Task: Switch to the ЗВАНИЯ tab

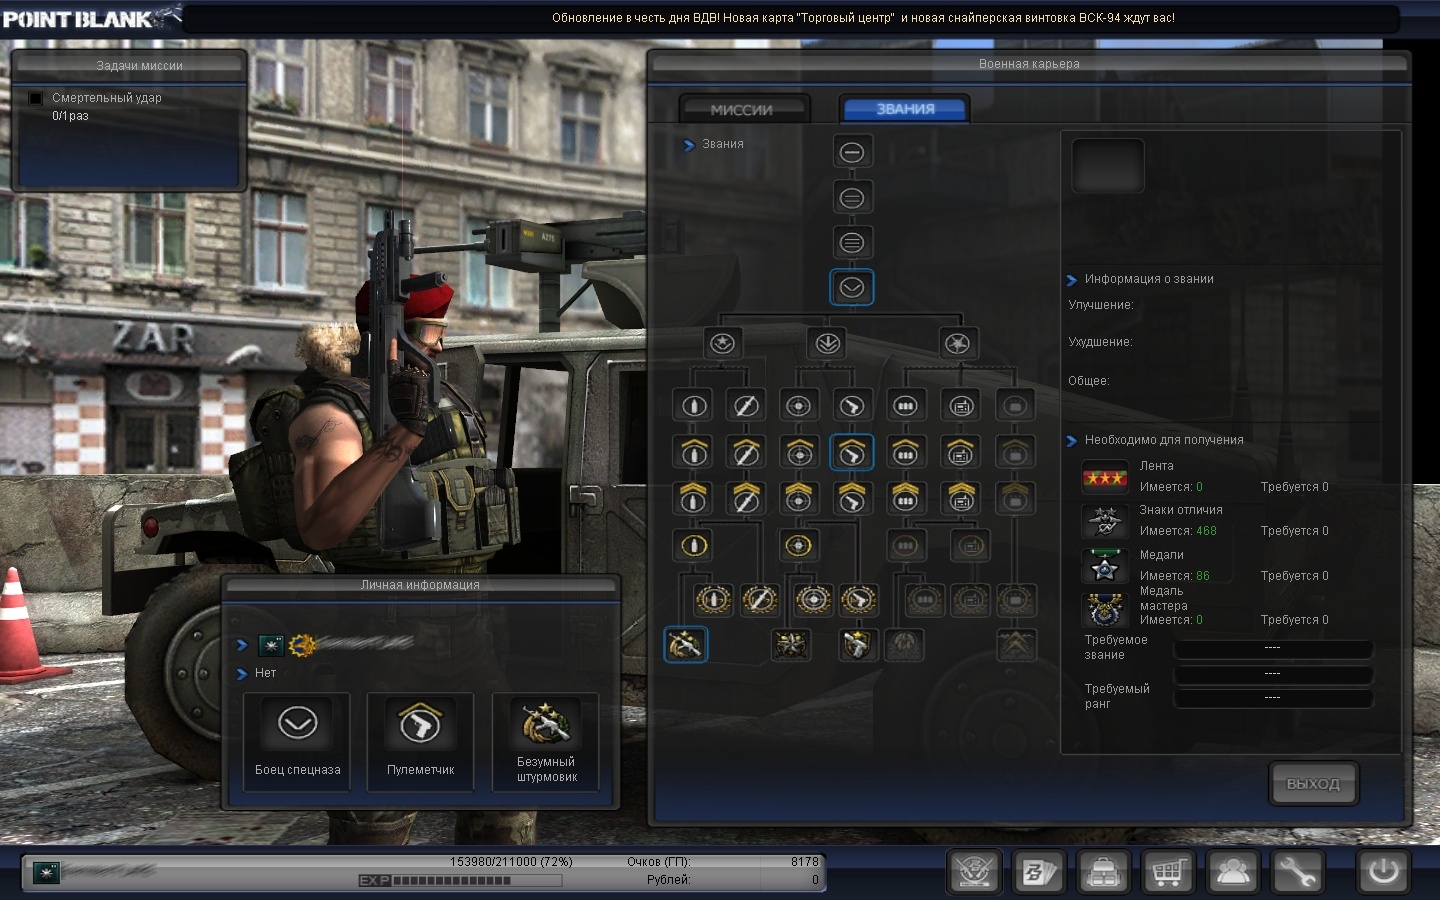Action: (x=905, y=109)
